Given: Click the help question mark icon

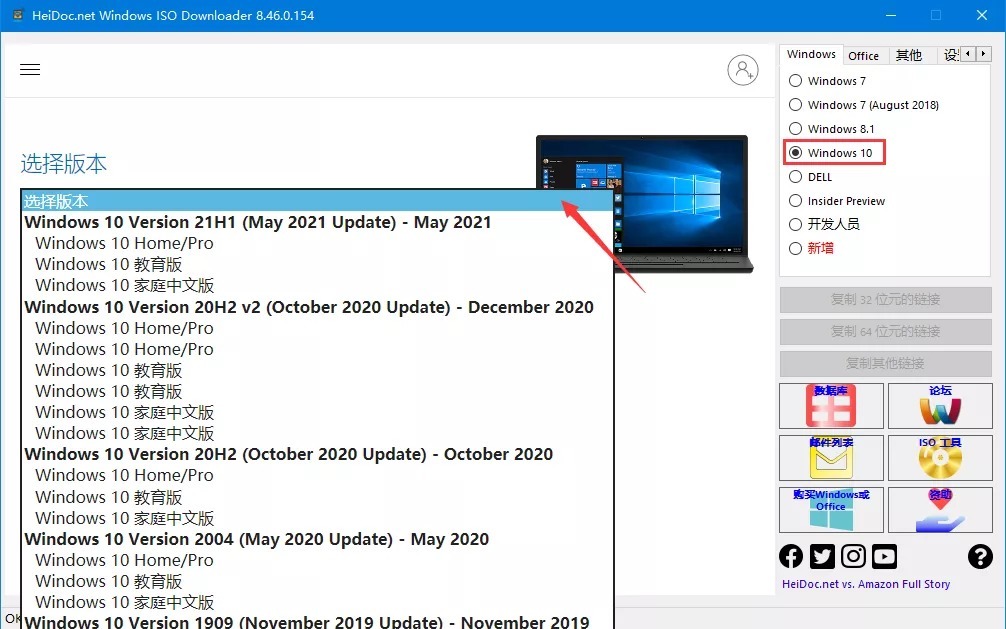Looking at the screenshot, I should pos(980,557).
